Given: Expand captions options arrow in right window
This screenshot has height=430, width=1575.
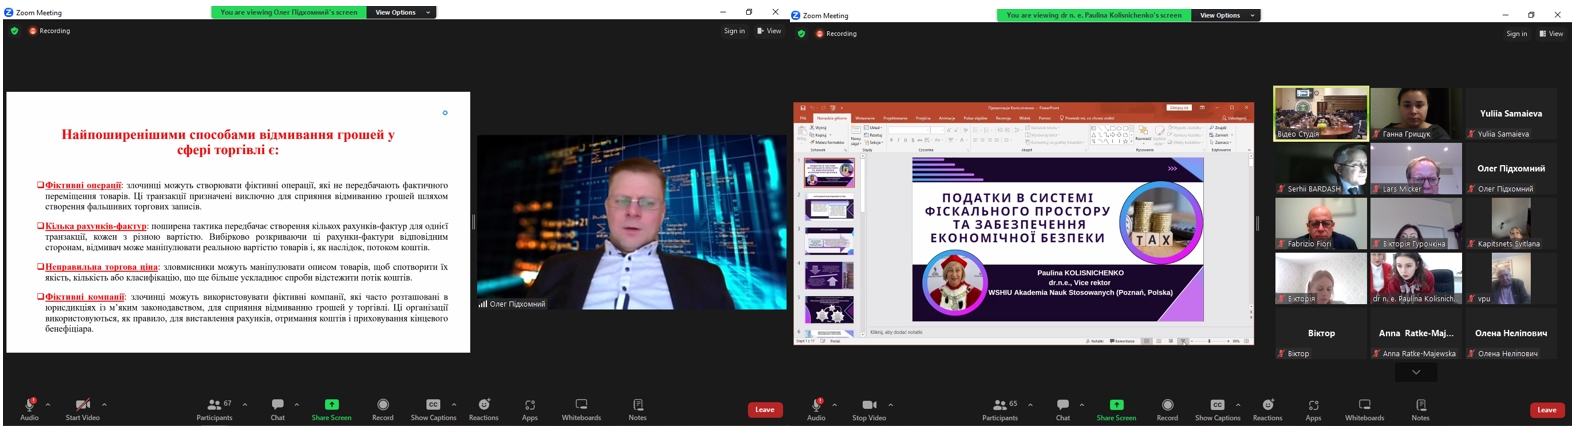Looking at the screenshot, I should click(x=1240, y=405).
